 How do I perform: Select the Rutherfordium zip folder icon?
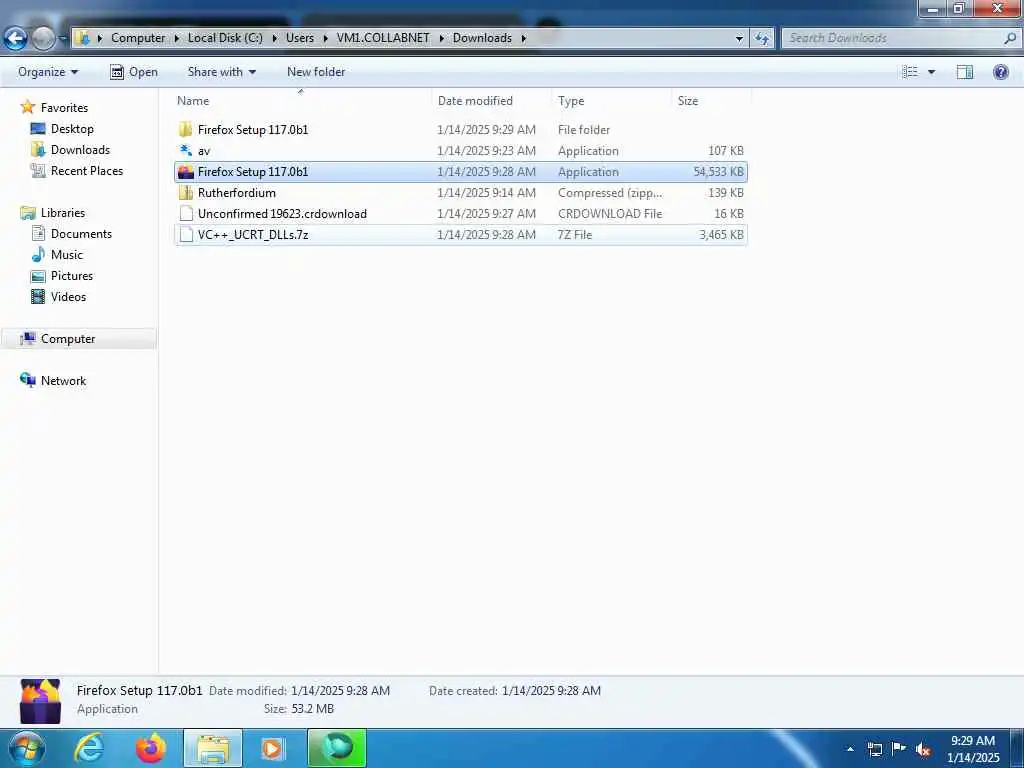(x=185, y=193)
